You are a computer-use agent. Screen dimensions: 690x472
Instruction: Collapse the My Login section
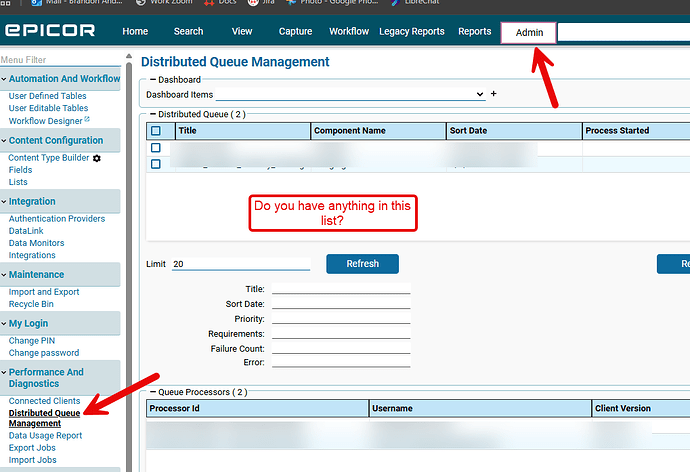coord(4,324)
